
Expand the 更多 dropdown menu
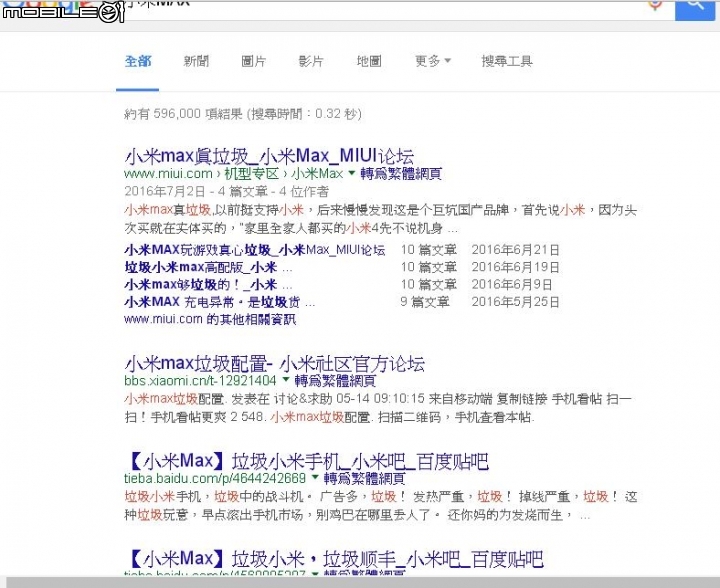433,61
